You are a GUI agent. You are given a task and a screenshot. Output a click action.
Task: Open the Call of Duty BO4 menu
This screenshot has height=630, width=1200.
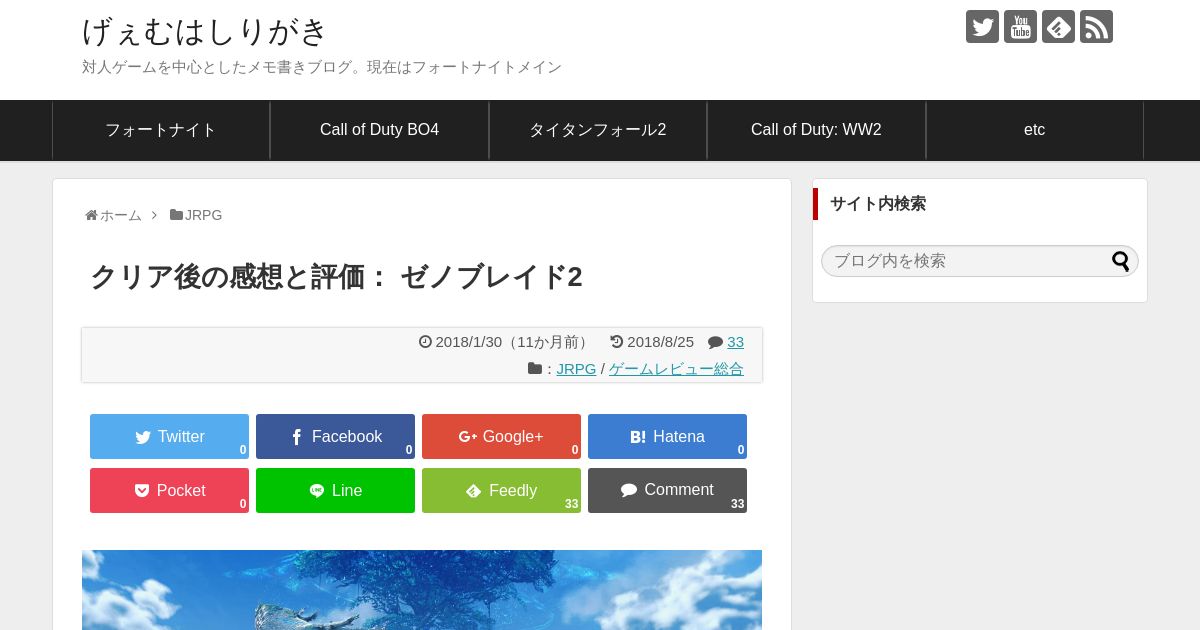click(x=379, y=130)
